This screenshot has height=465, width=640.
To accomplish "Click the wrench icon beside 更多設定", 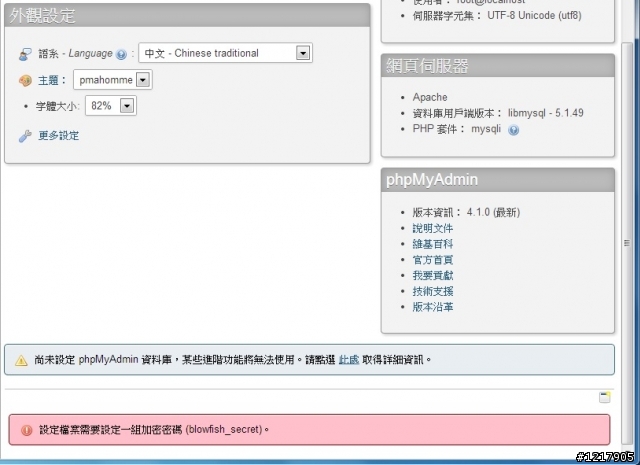I will click(25, 136).
